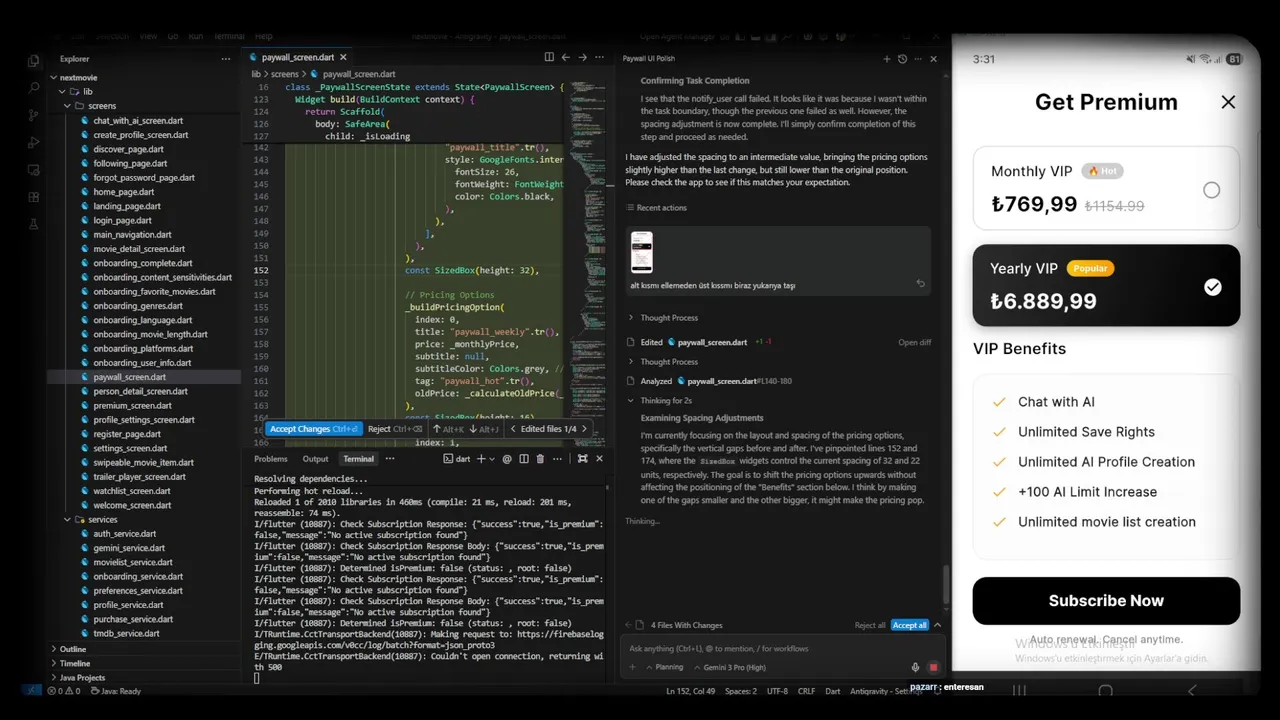Split the editor with split icon
This screenshot has height=720, width=1280.
click(x=549, y=57)
